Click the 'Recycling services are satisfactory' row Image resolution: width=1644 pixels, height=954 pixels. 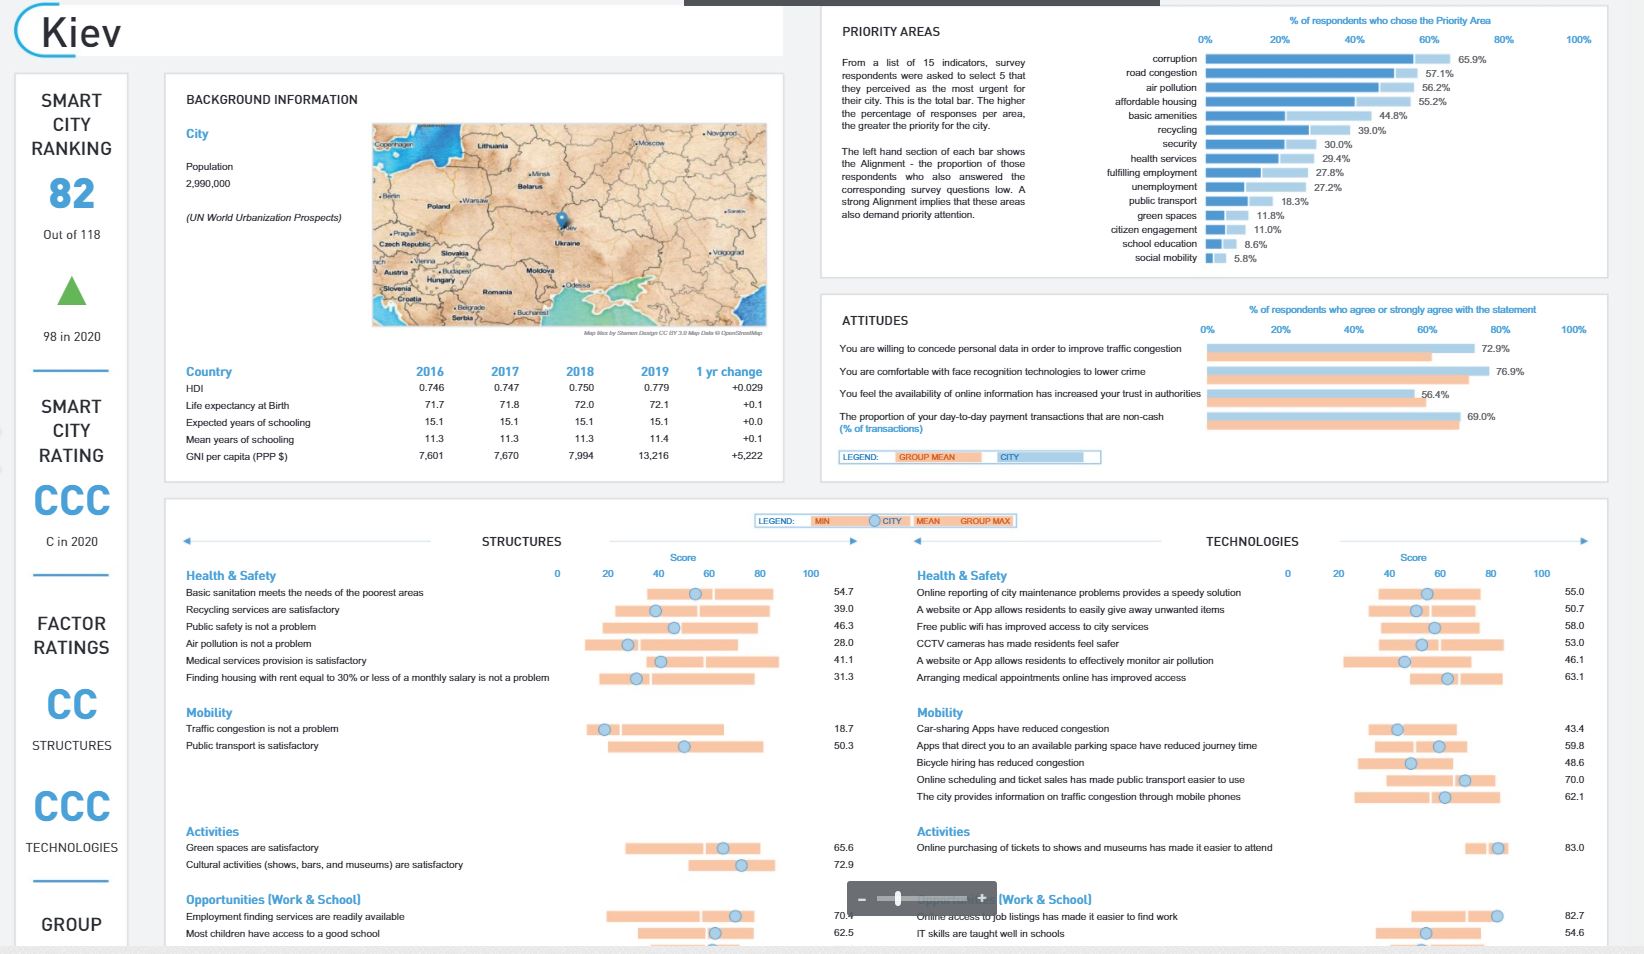pos(520,610)
